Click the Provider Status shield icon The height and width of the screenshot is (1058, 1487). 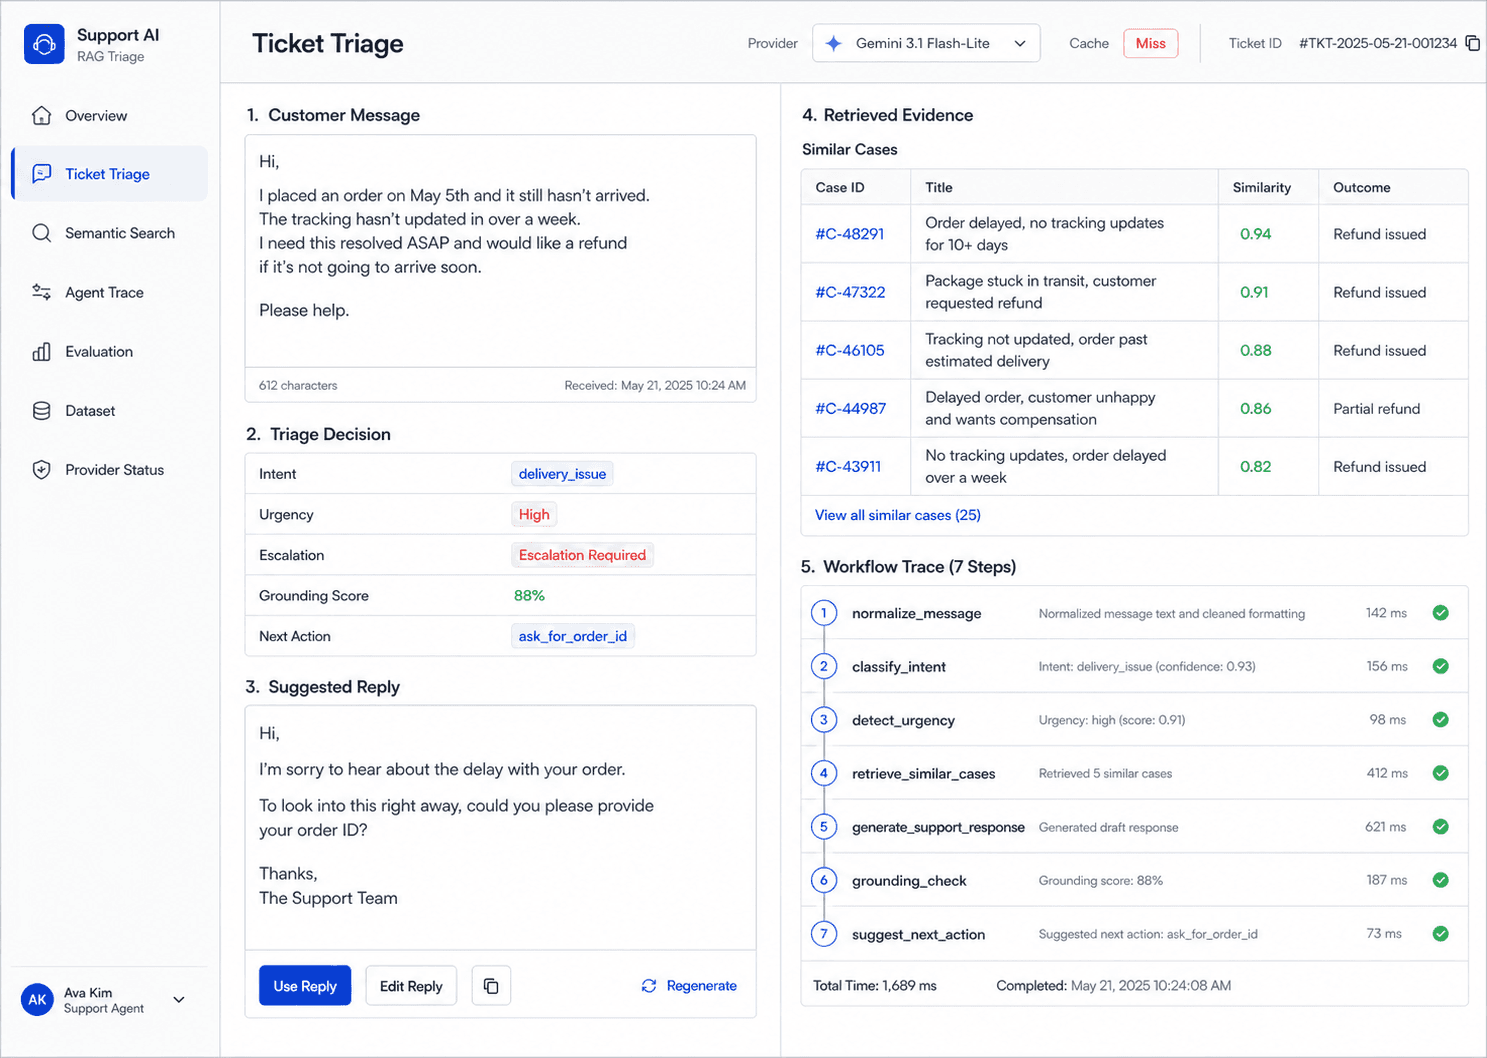[41, 469]
